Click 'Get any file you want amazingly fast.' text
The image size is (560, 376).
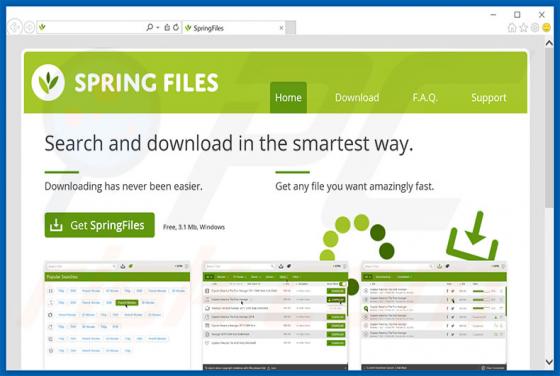pos(355,186)
